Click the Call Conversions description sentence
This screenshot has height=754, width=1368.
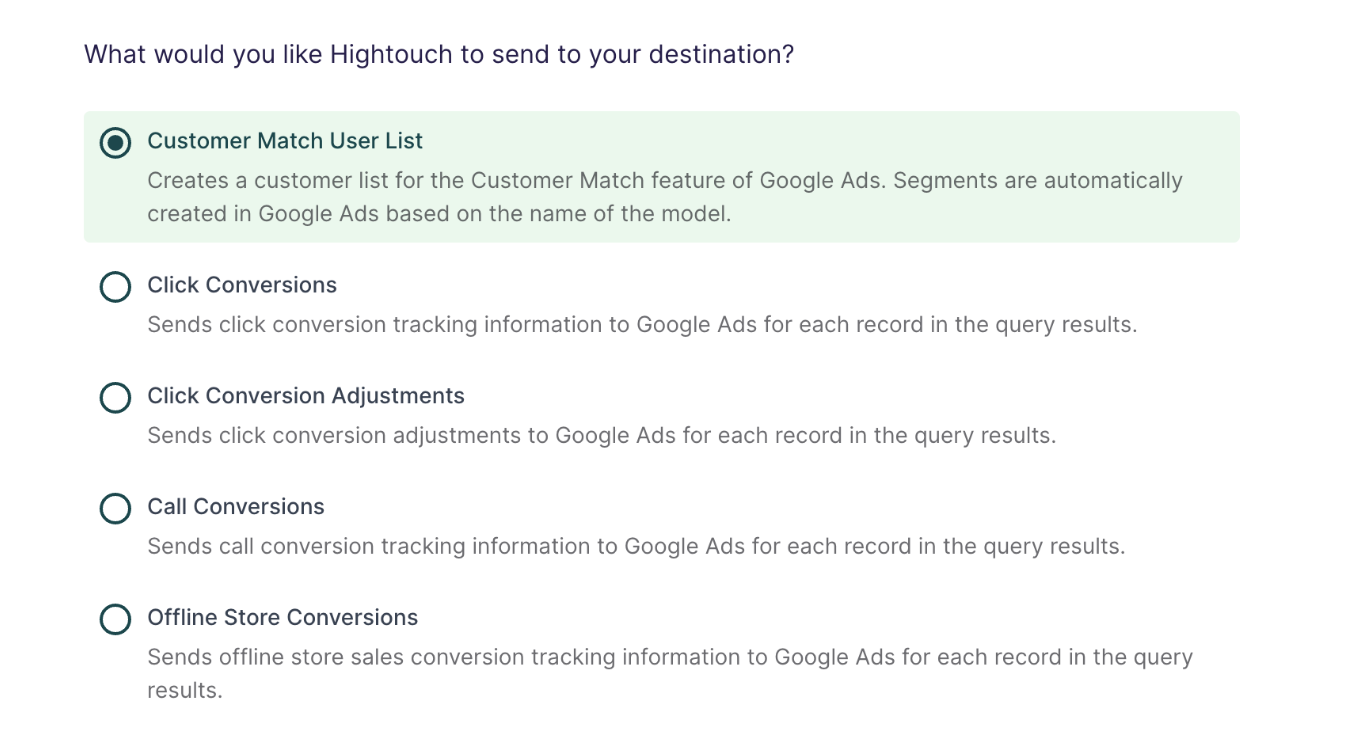point(636,546)
